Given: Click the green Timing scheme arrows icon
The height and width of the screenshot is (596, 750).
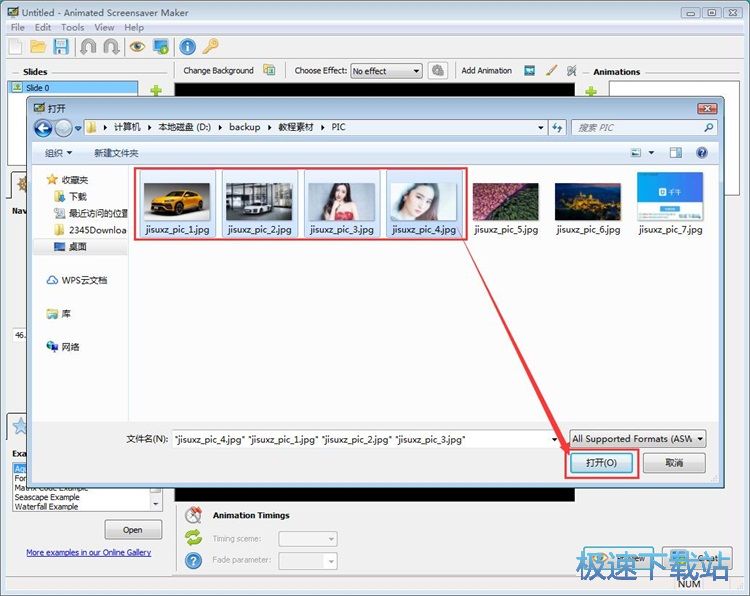Looking at the screenshot, I should pyautogui.click(x=193, y=538).
